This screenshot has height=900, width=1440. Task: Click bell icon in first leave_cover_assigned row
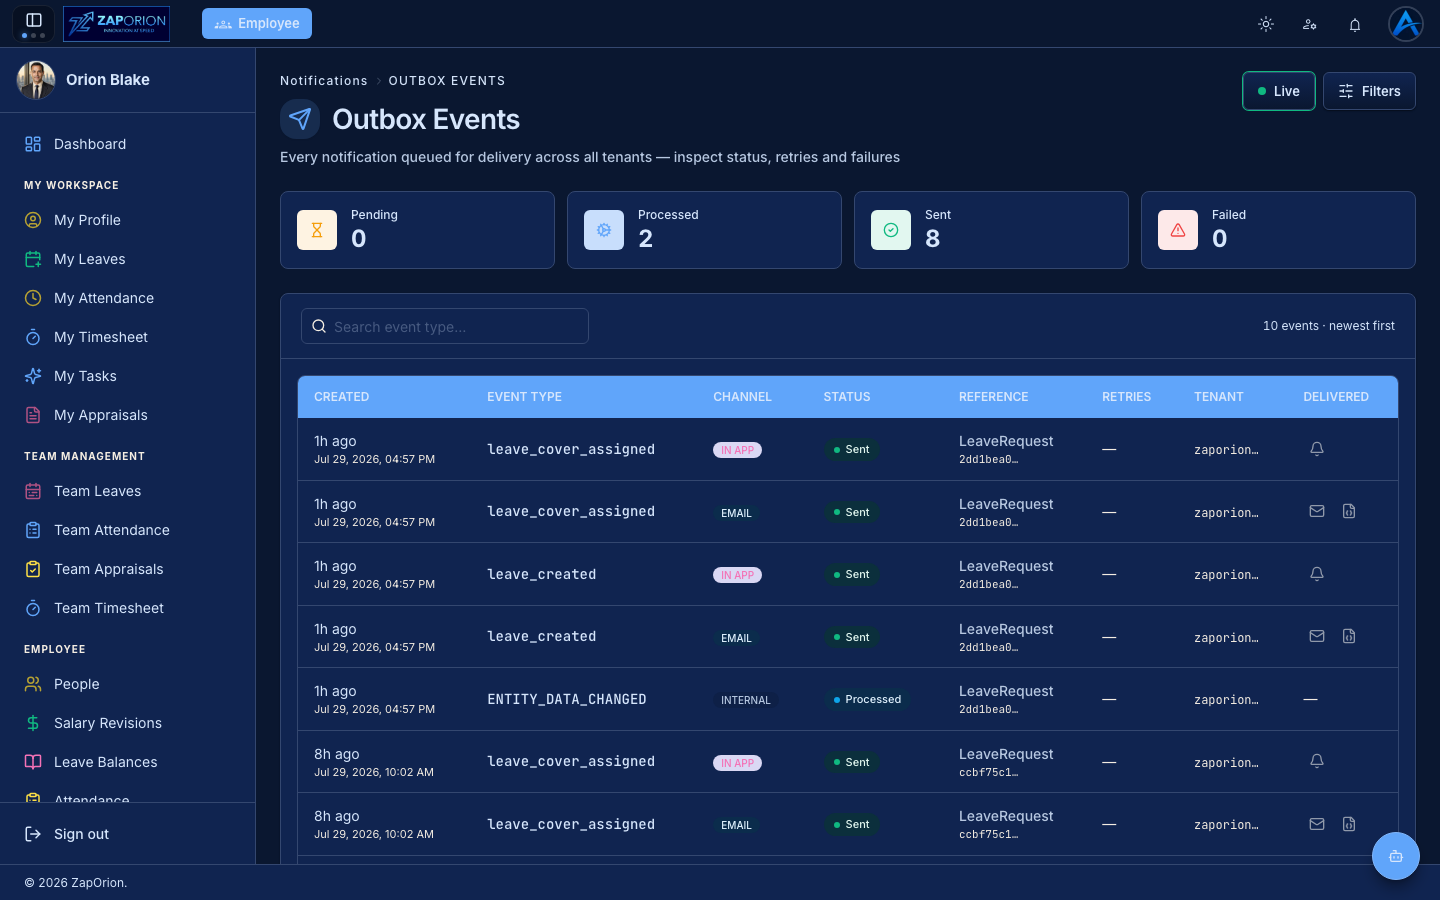click(x=1317, y=449)
